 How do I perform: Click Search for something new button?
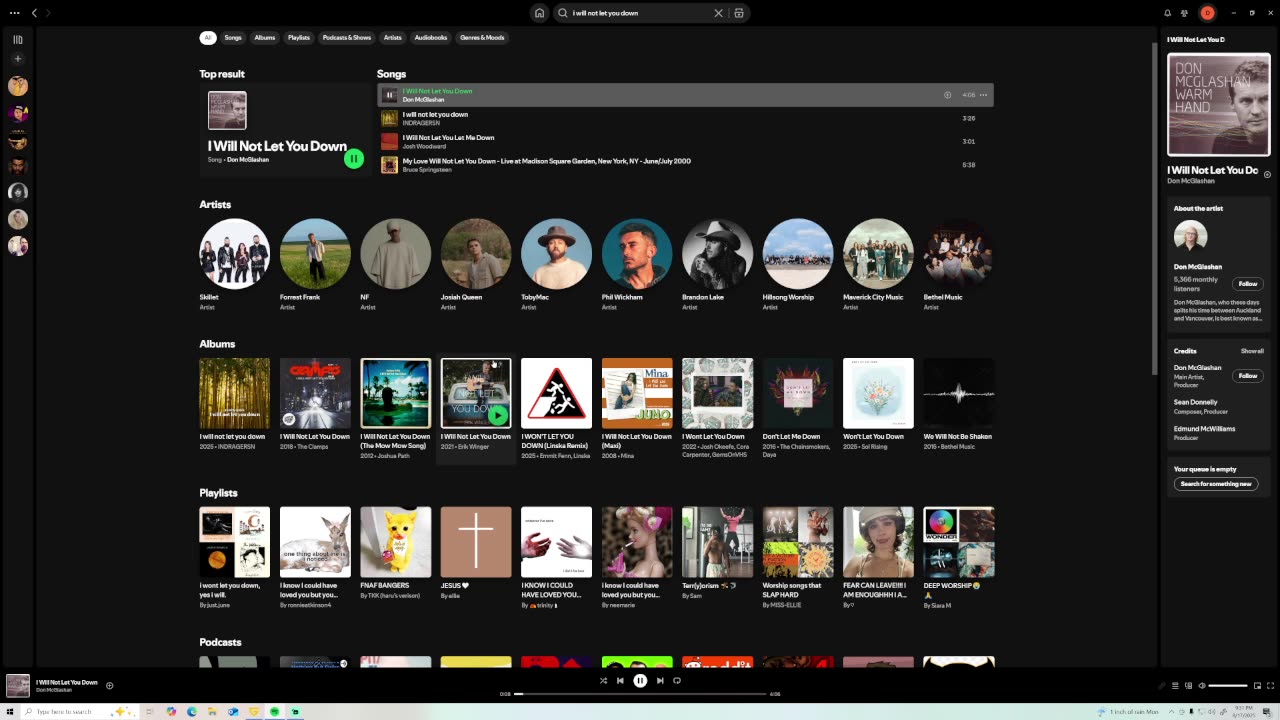(x=1216, y=484)
